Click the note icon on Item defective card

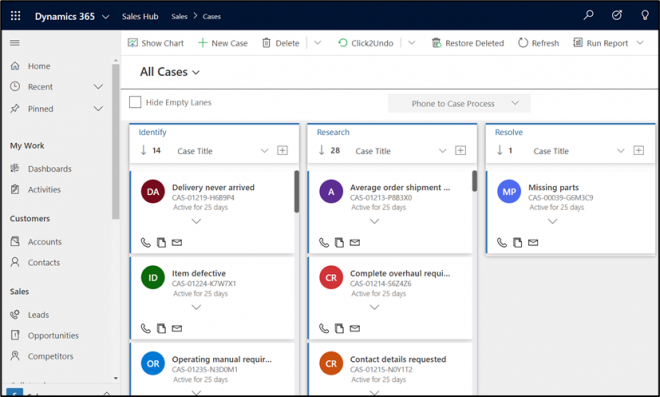point(161,328)
